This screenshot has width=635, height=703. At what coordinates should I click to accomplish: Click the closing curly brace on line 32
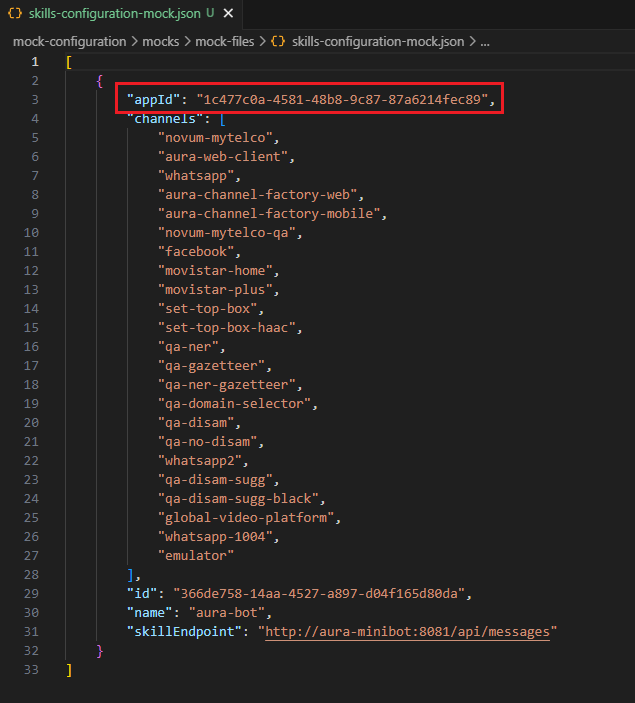[x=100, y=651]
